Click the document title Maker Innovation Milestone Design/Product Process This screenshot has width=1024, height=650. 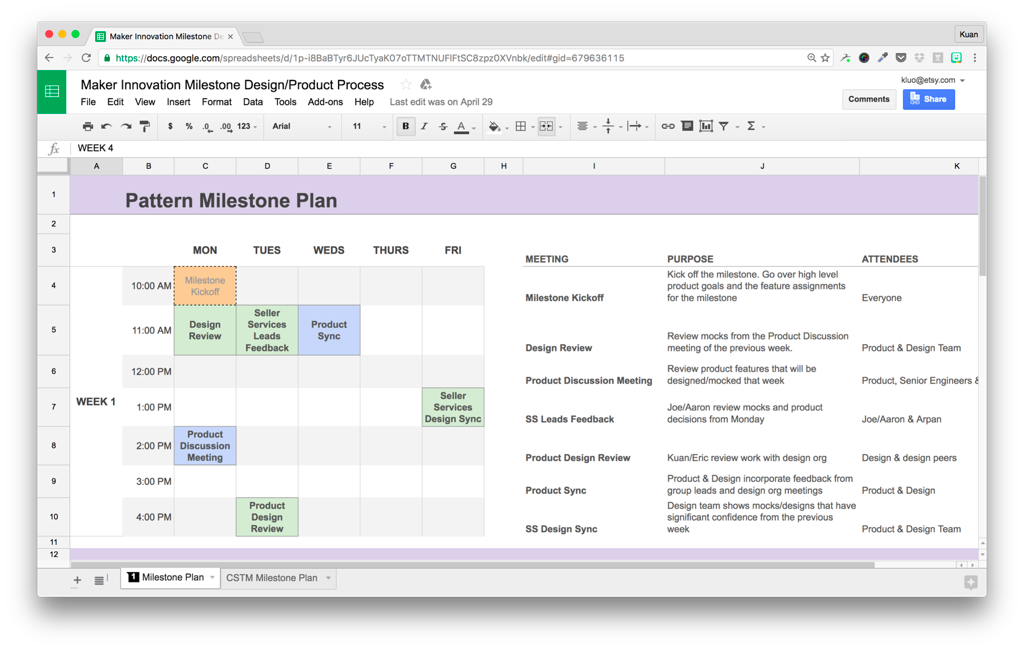(x=232, y=85)
